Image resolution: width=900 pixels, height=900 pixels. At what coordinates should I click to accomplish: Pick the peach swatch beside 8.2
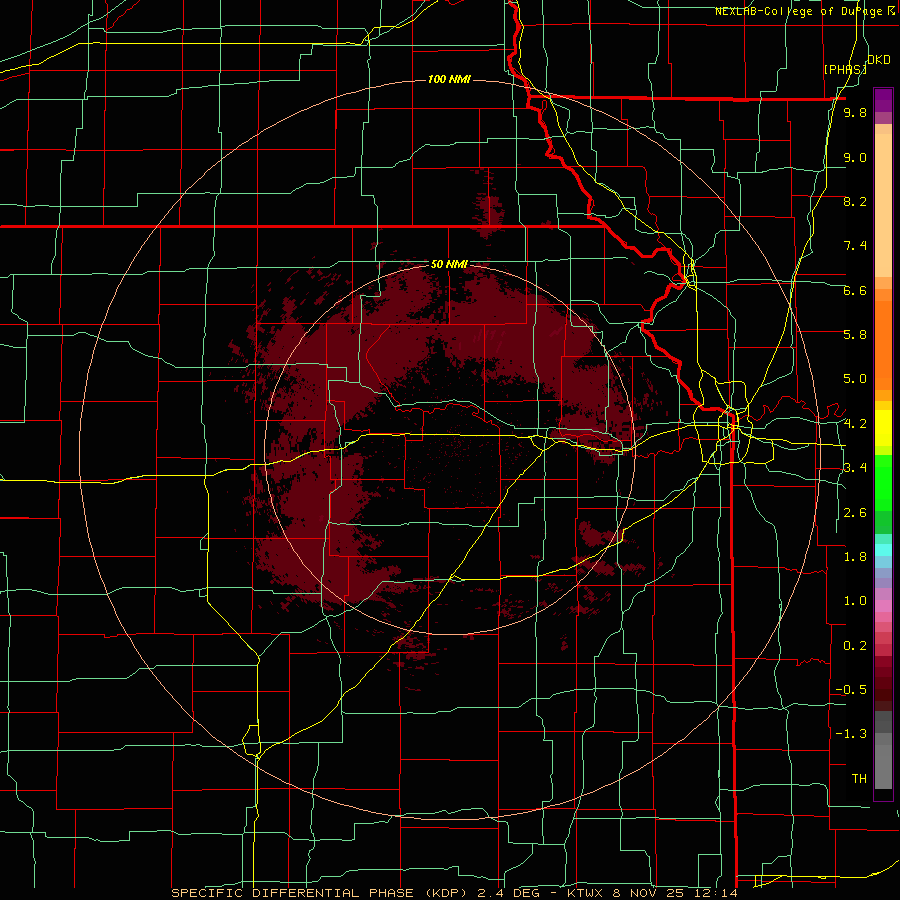tap(883, 205)
